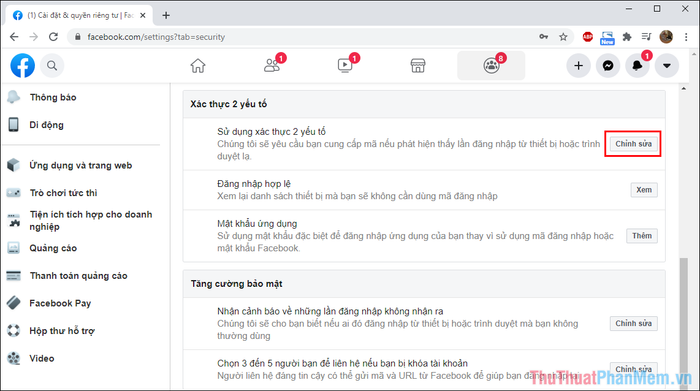Open Chrome three-dot menu
700x391 pixels.
tap(686, 37)
